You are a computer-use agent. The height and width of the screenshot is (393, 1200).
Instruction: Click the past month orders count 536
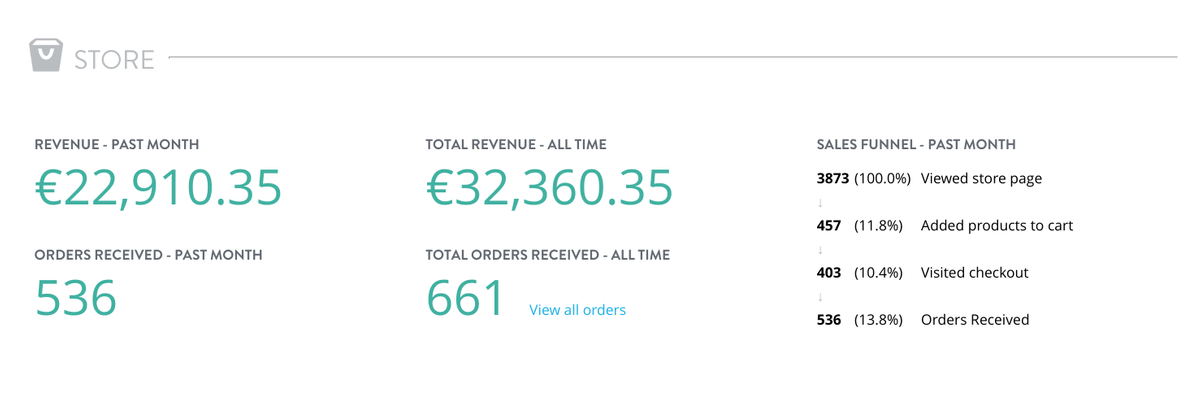[x=76, y=298]
